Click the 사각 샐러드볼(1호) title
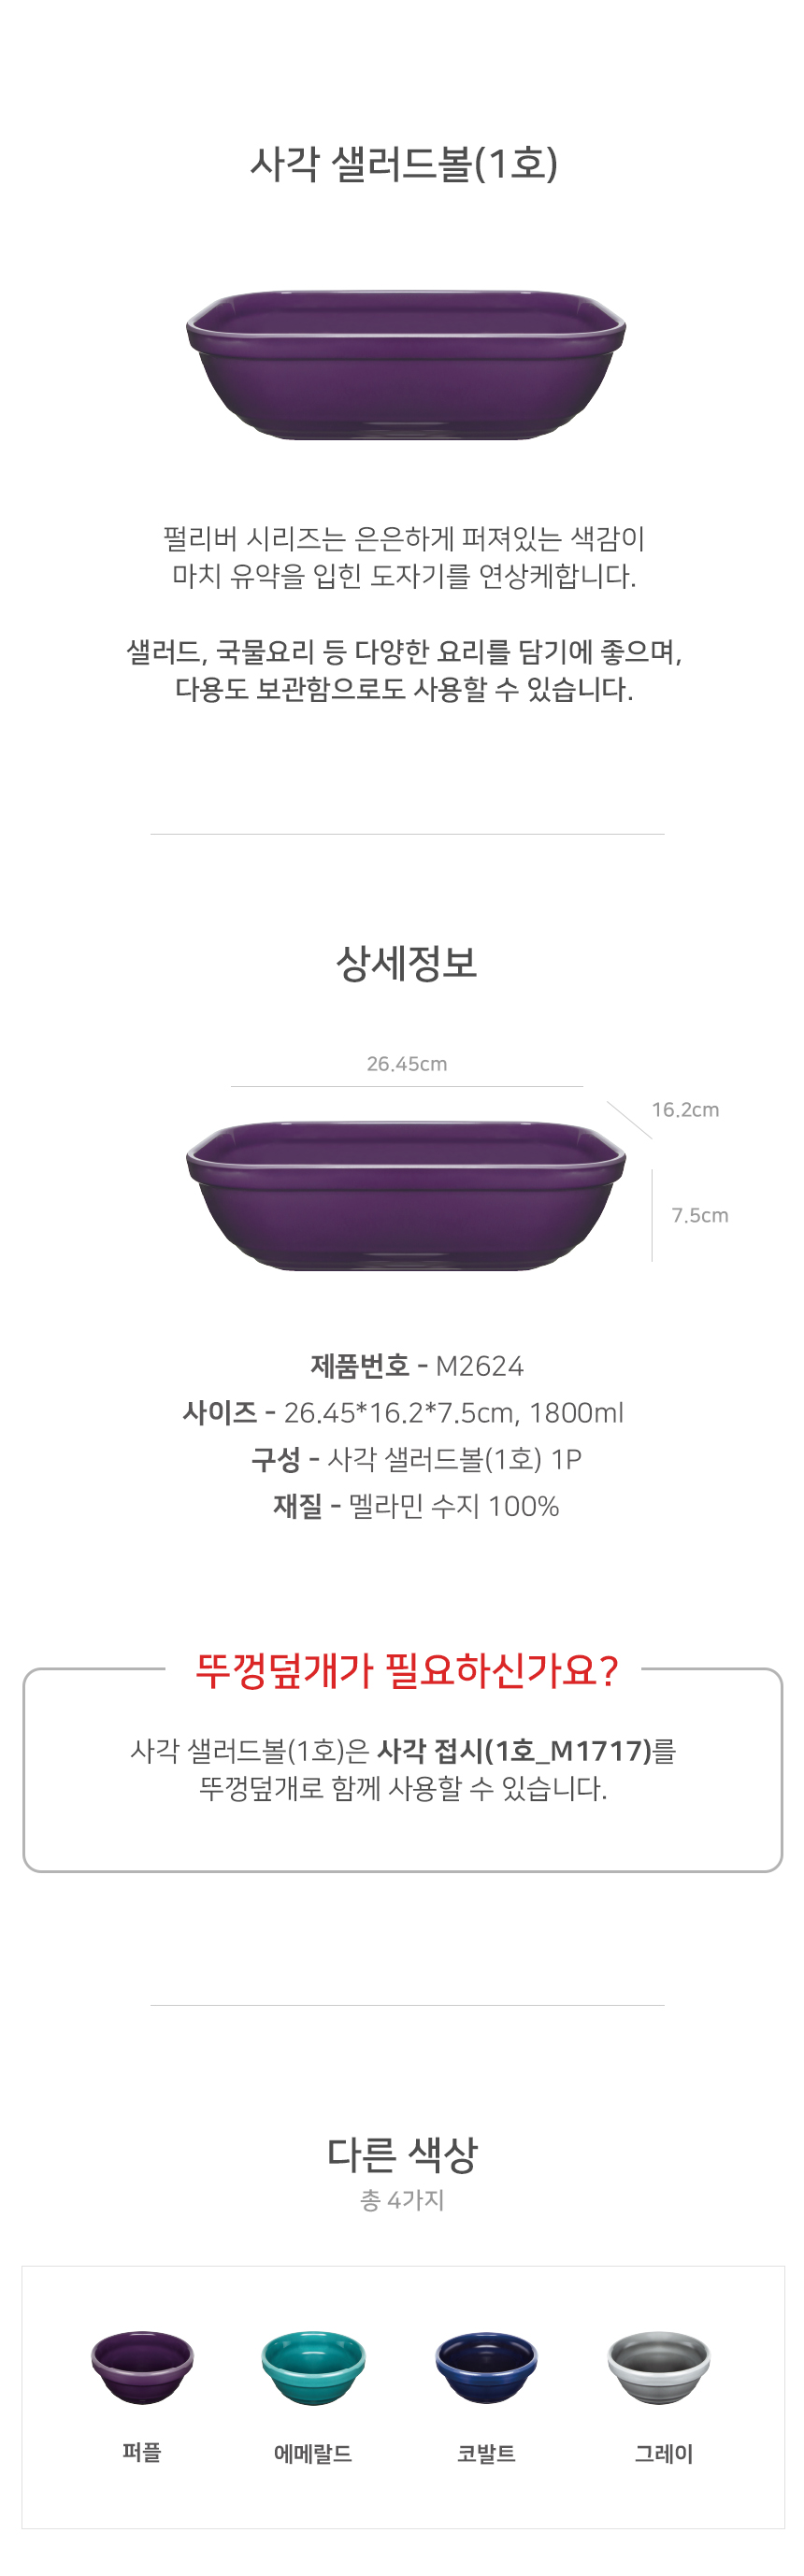804x2576 pixels. pos(403,163)
